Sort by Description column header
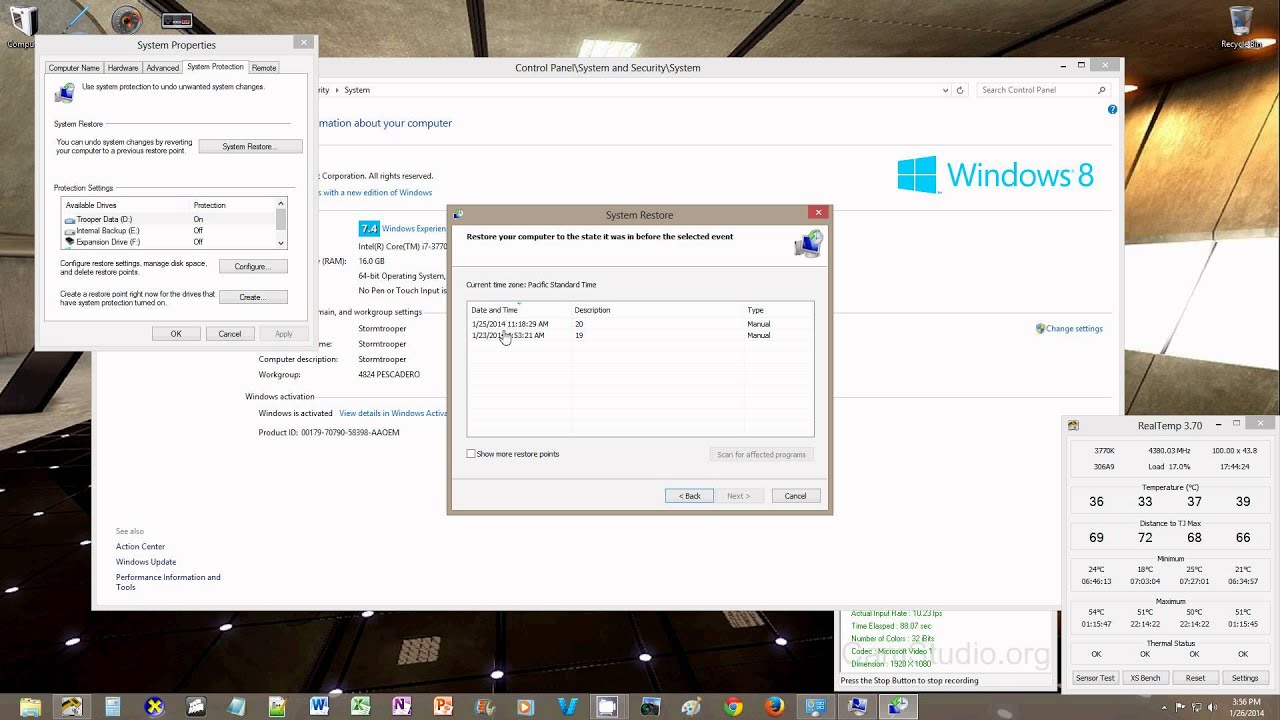The height and width of the screenshot is (720, 1280). pos(657,310)
